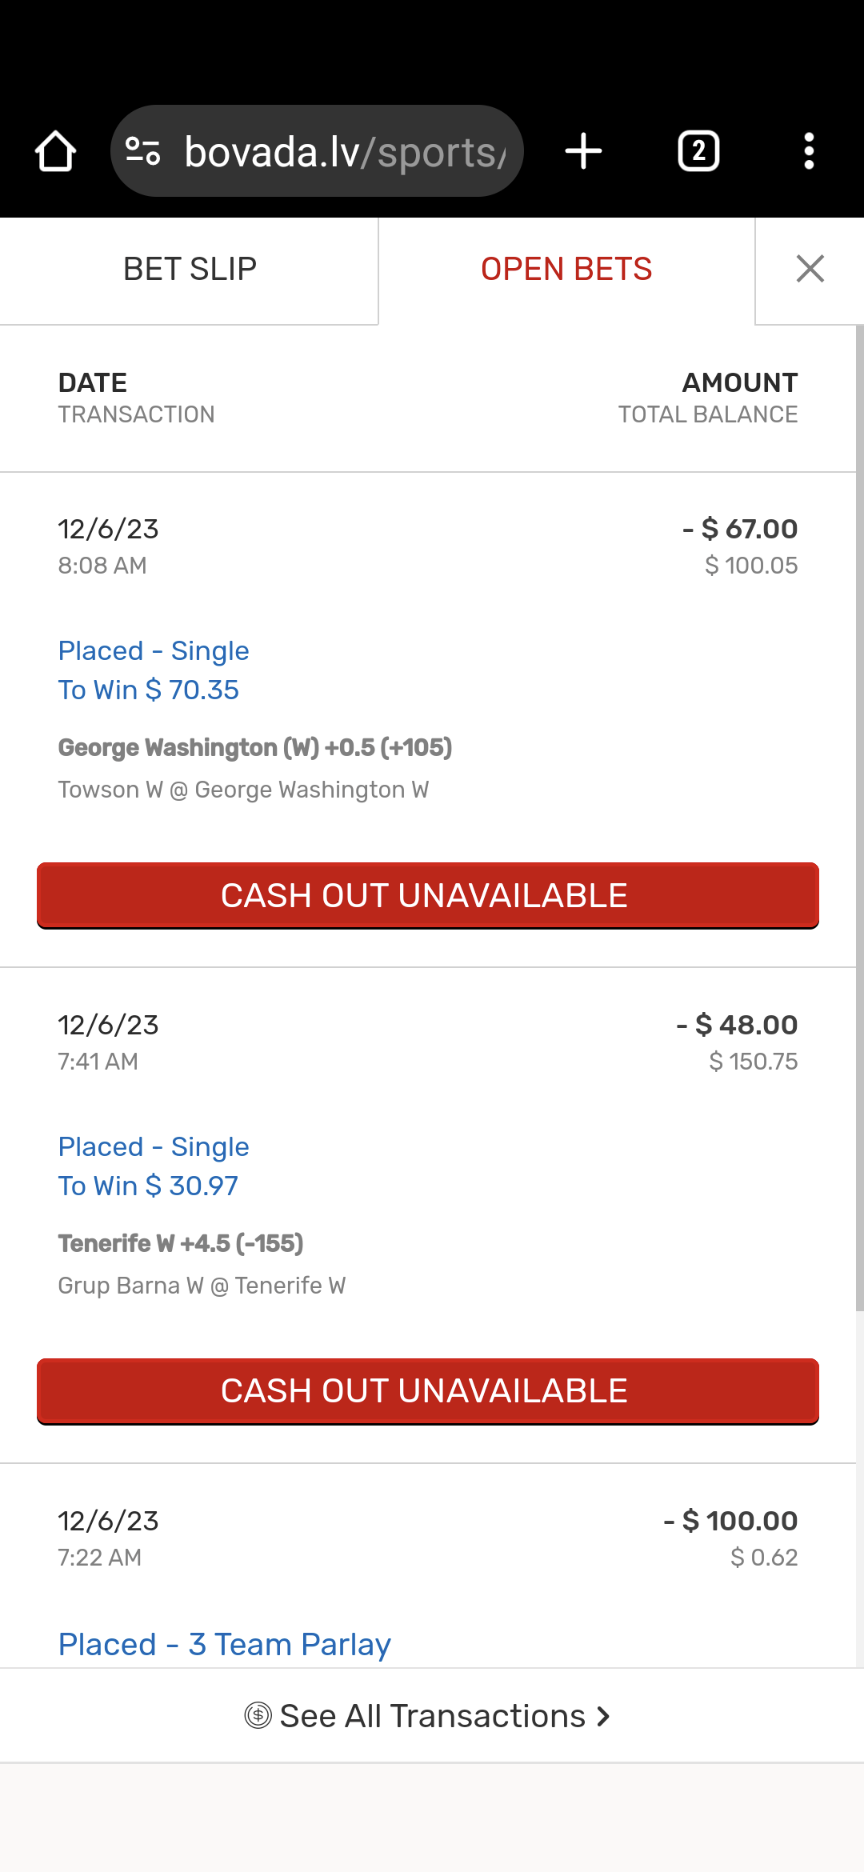Open the tab switcher showing 2 tabs

click(698, 152)
